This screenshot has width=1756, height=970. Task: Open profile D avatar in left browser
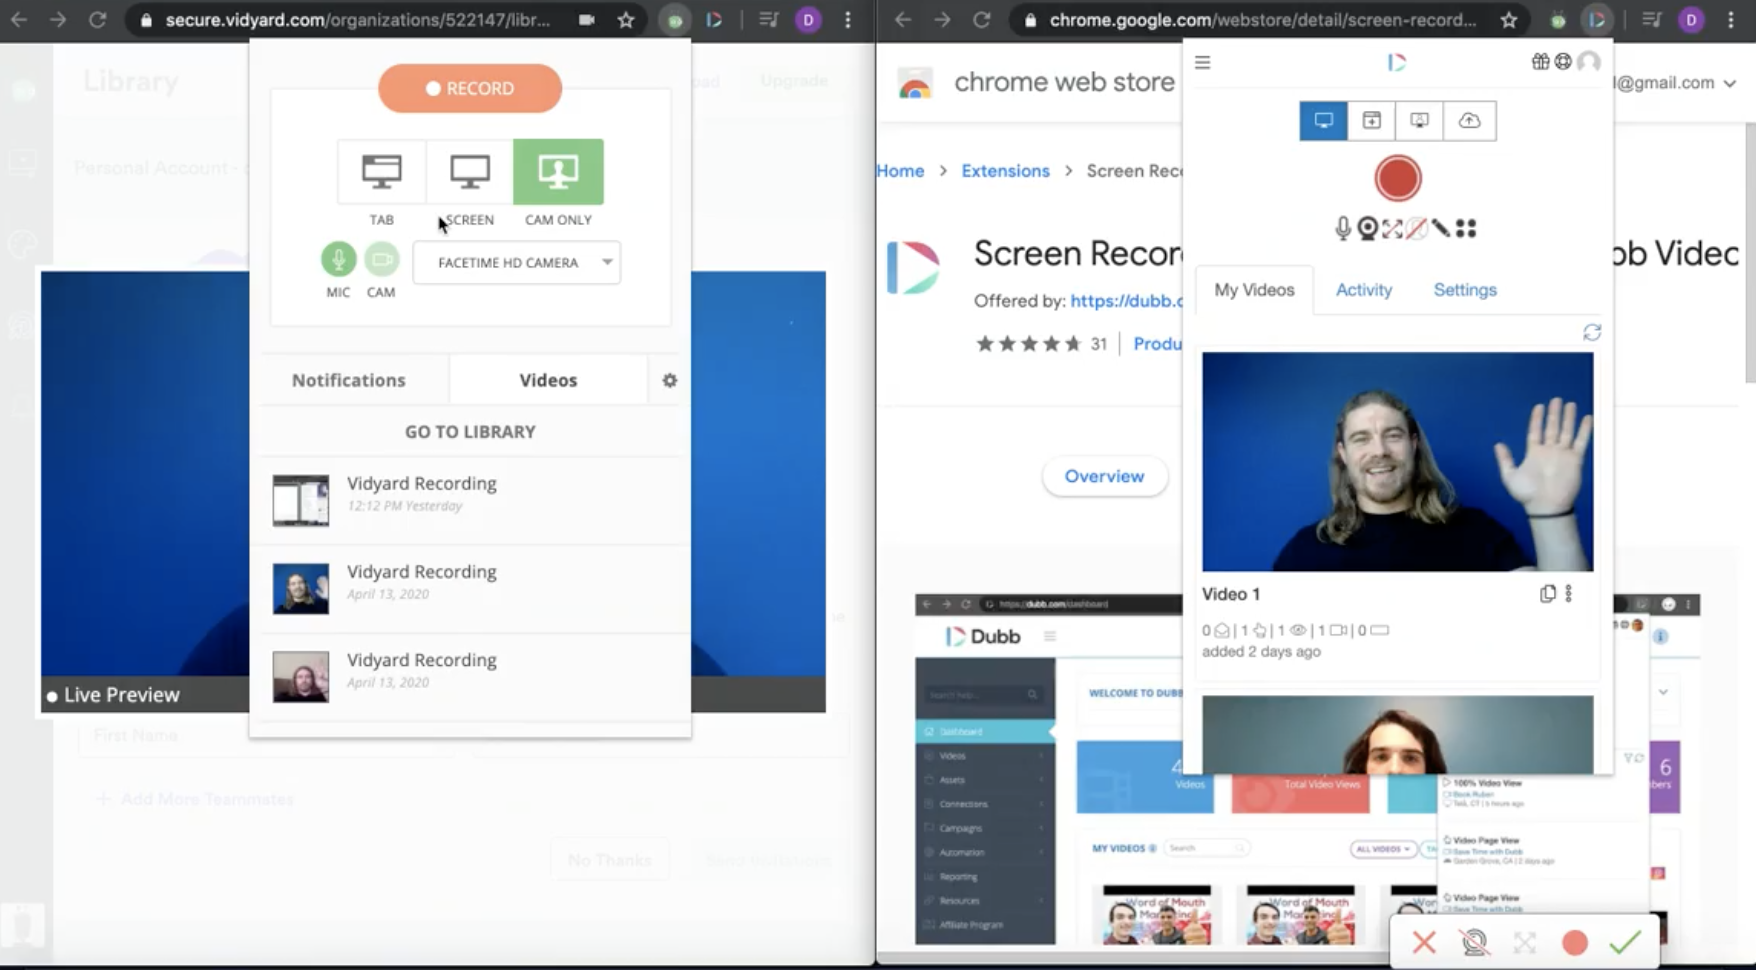tap(808, 20)
